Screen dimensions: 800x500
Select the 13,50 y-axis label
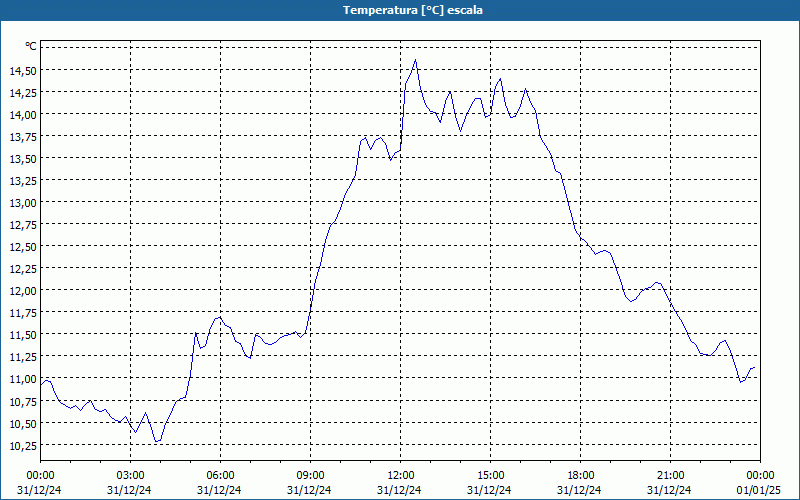pos(23,158)
